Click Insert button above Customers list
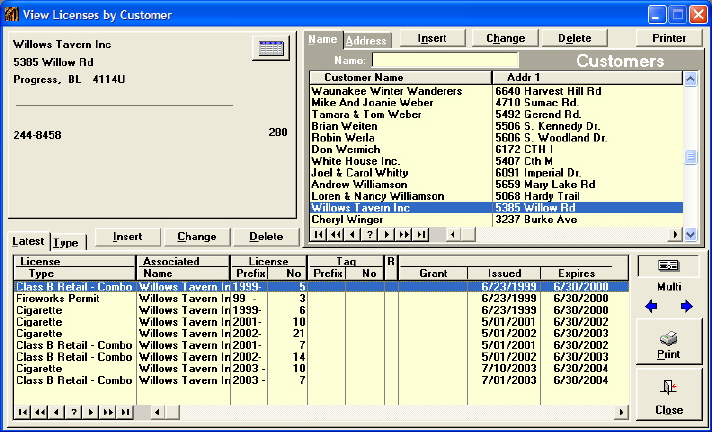 (432, 38)
